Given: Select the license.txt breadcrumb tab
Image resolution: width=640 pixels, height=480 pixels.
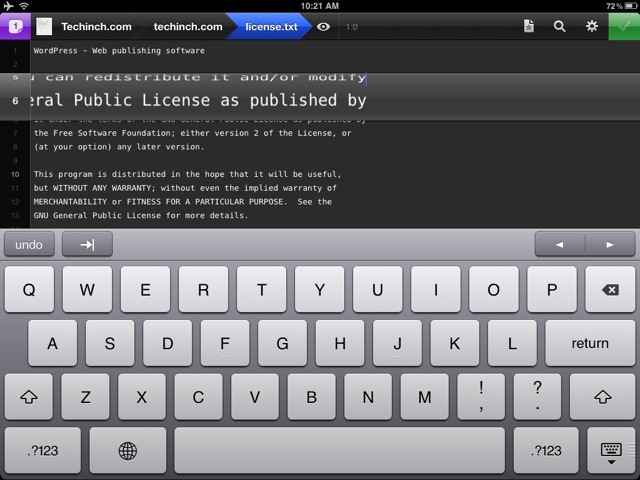Looking at the screenshot, I should click(x=271, y=27).
